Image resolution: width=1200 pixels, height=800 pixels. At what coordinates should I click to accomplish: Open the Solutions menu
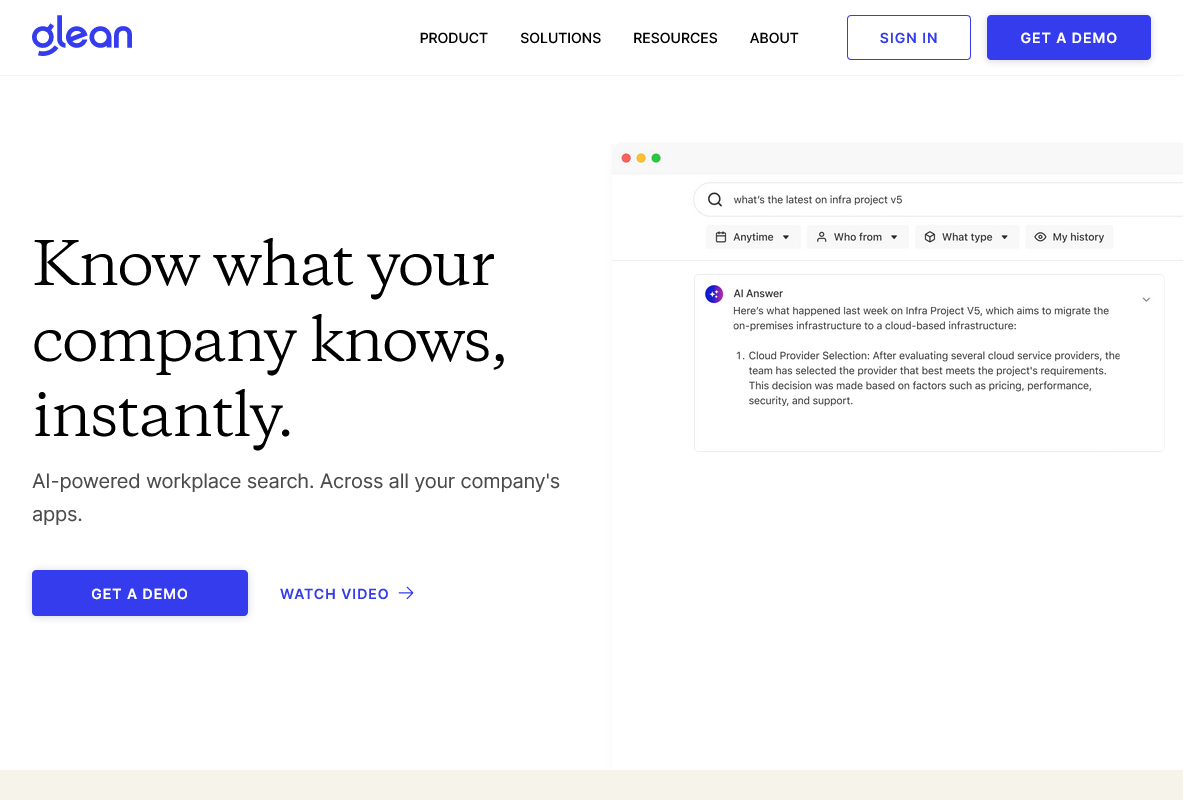pyautogui.click(x=561, y=38)
